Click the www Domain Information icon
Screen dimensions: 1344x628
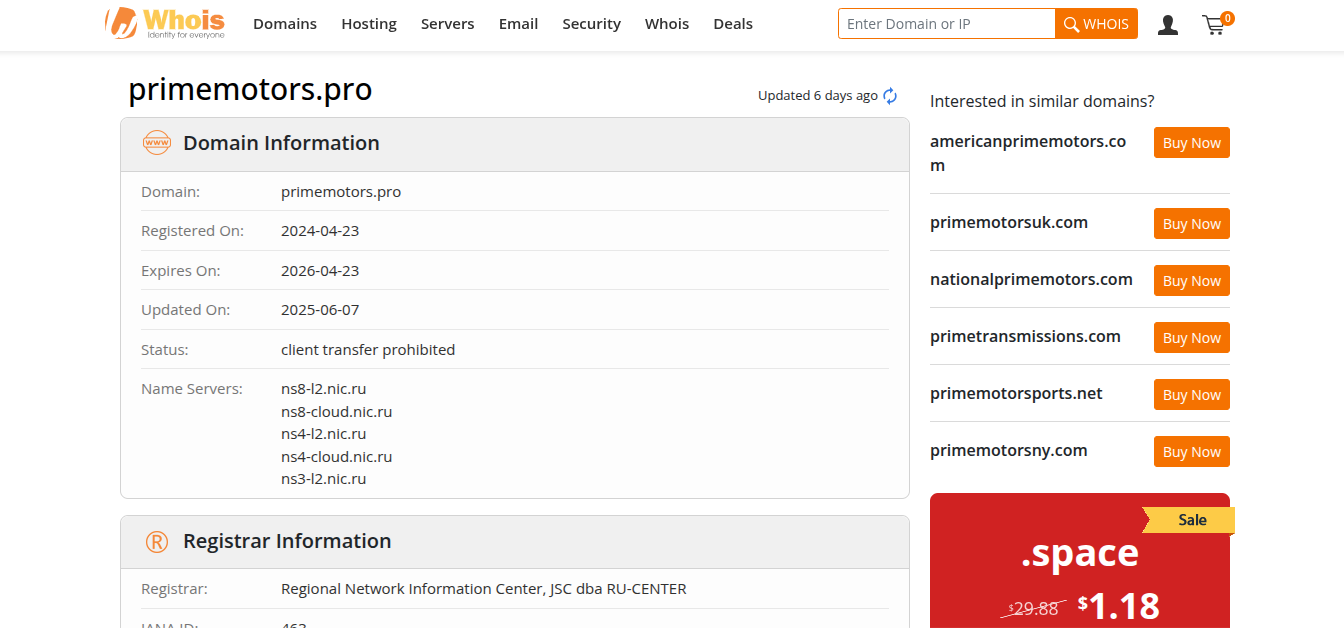[157, 143]
